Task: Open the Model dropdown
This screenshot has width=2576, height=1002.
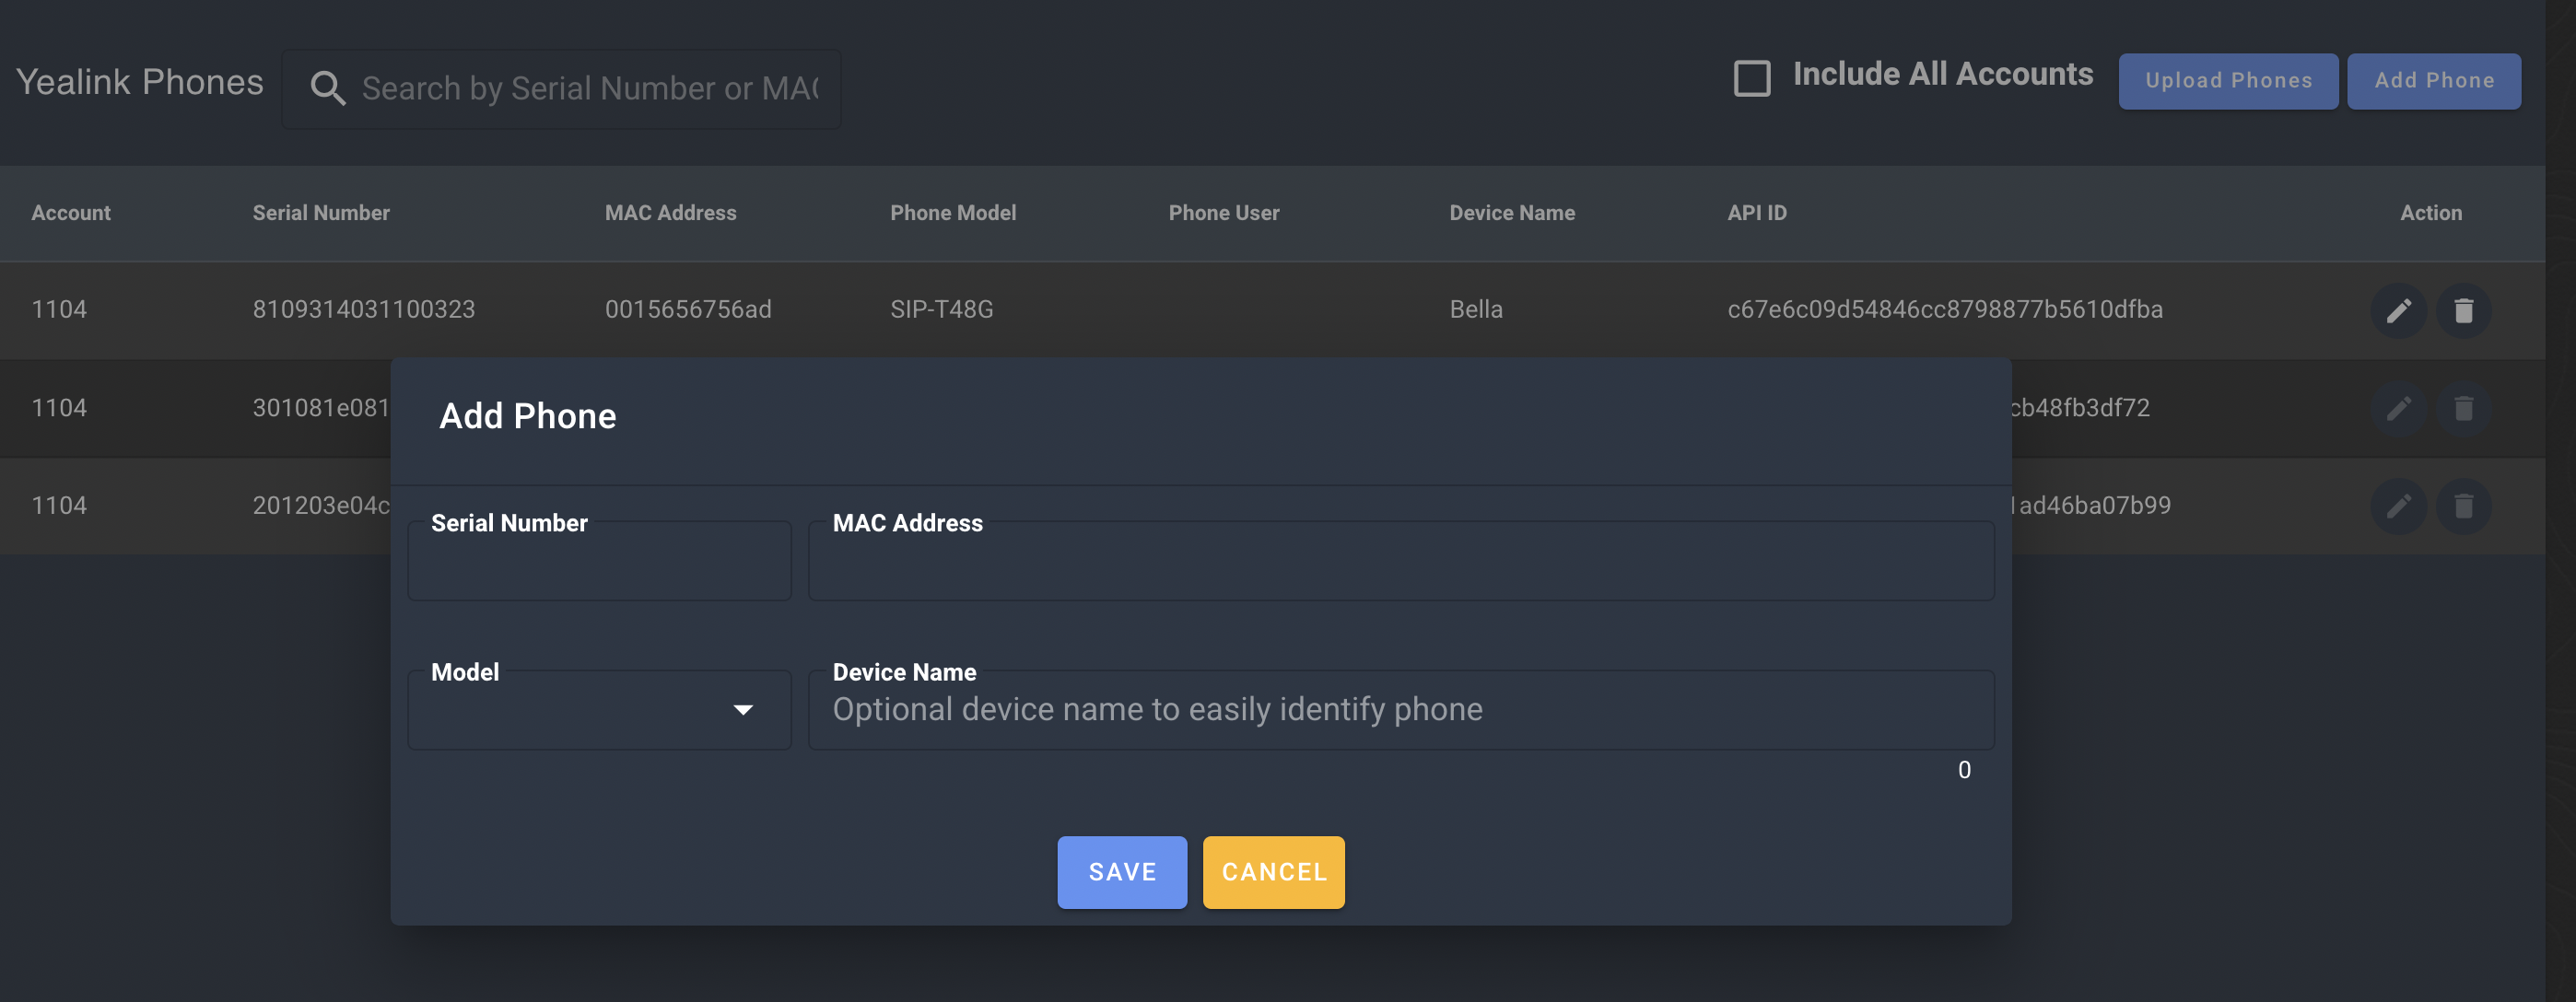Action: 600,710
